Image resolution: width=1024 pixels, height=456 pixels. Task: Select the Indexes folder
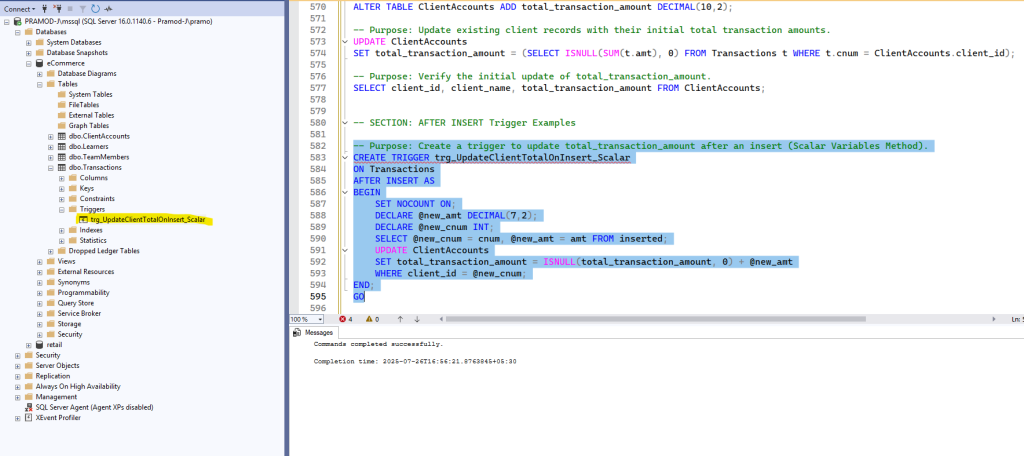click(91, 231)
